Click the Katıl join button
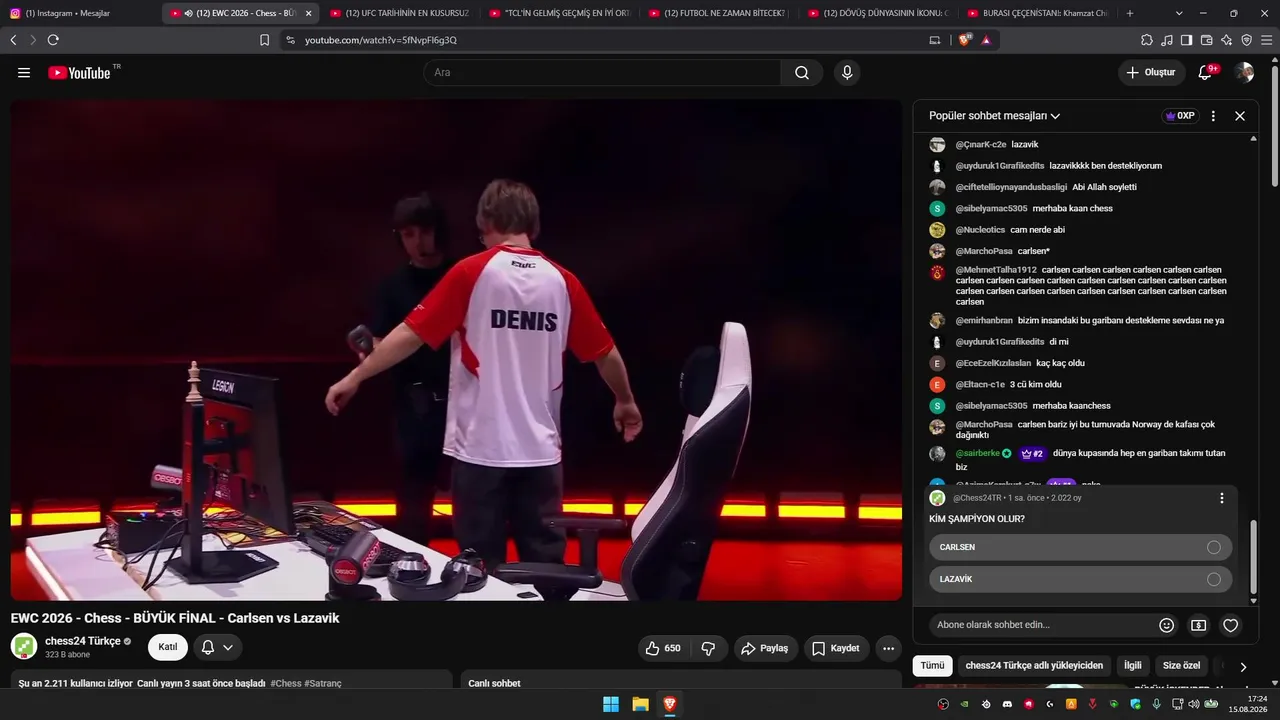Viewport: 1280px width, 720px height. (168, 648)
